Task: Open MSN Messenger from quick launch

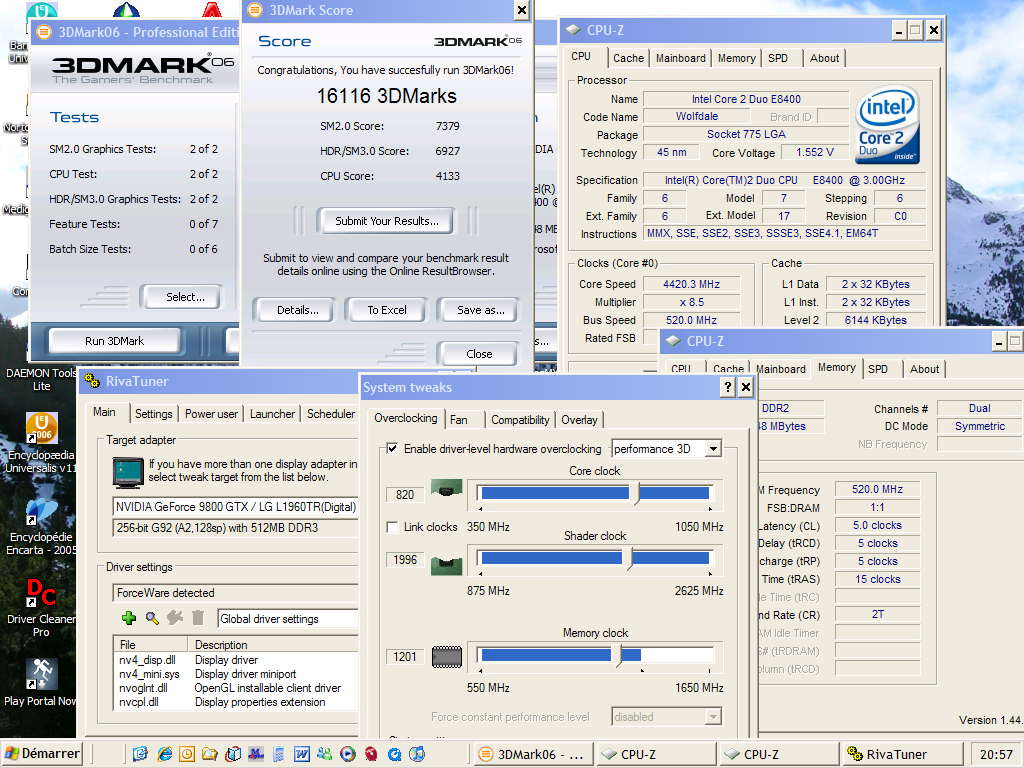Action: coord(325,754)
